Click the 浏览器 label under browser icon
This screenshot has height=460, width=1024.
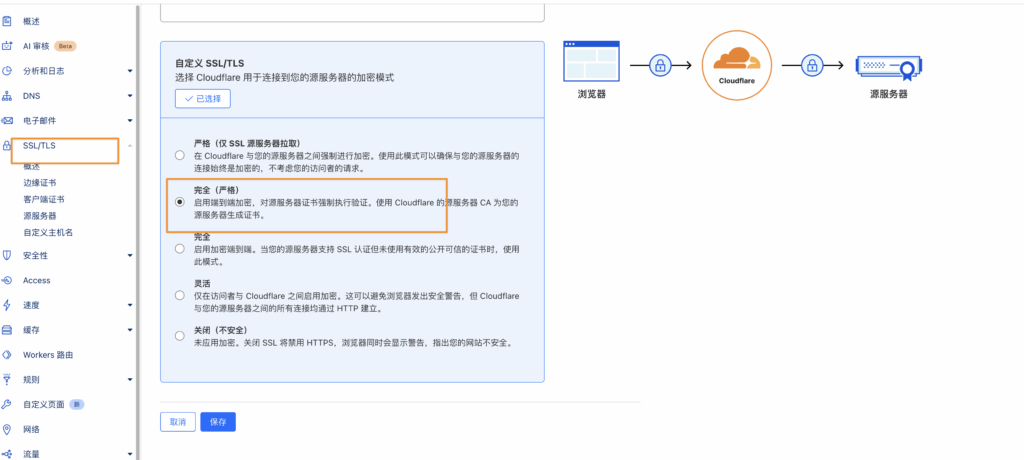coord(592,94)
